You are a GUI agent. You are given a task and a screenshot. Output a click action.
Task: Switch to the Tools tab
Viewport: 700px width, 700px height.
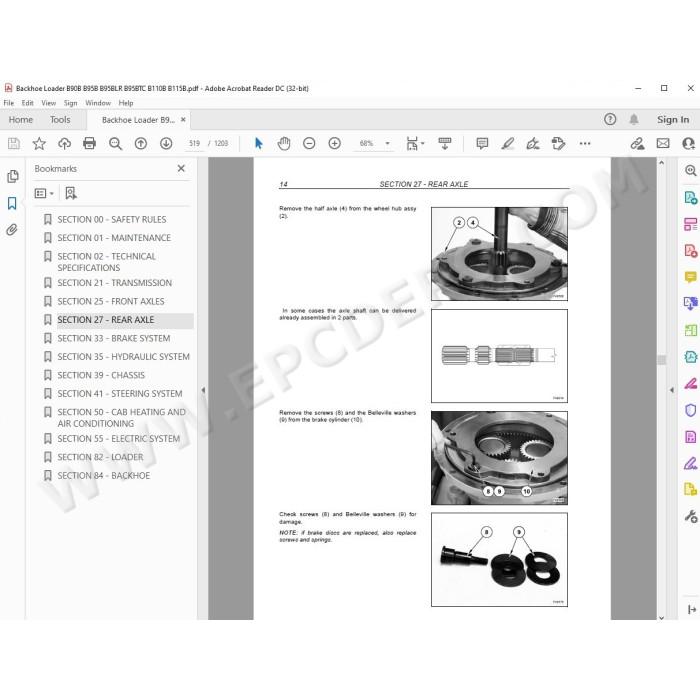60,120
